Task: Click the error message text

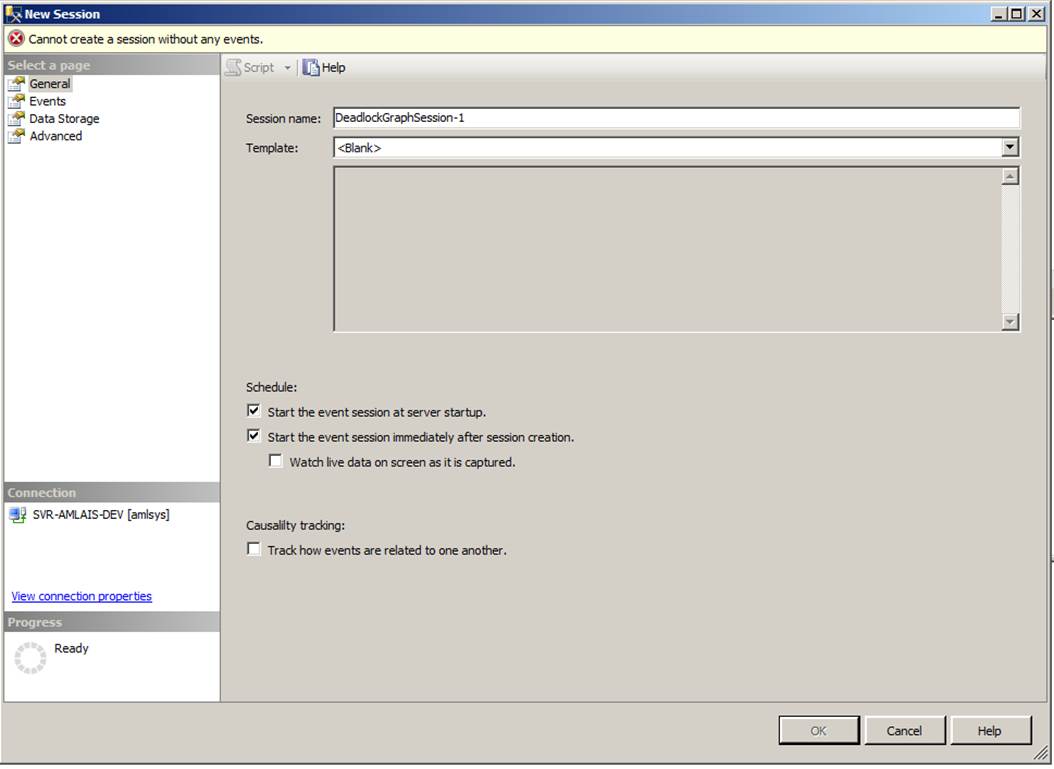Action: [145, 40]
